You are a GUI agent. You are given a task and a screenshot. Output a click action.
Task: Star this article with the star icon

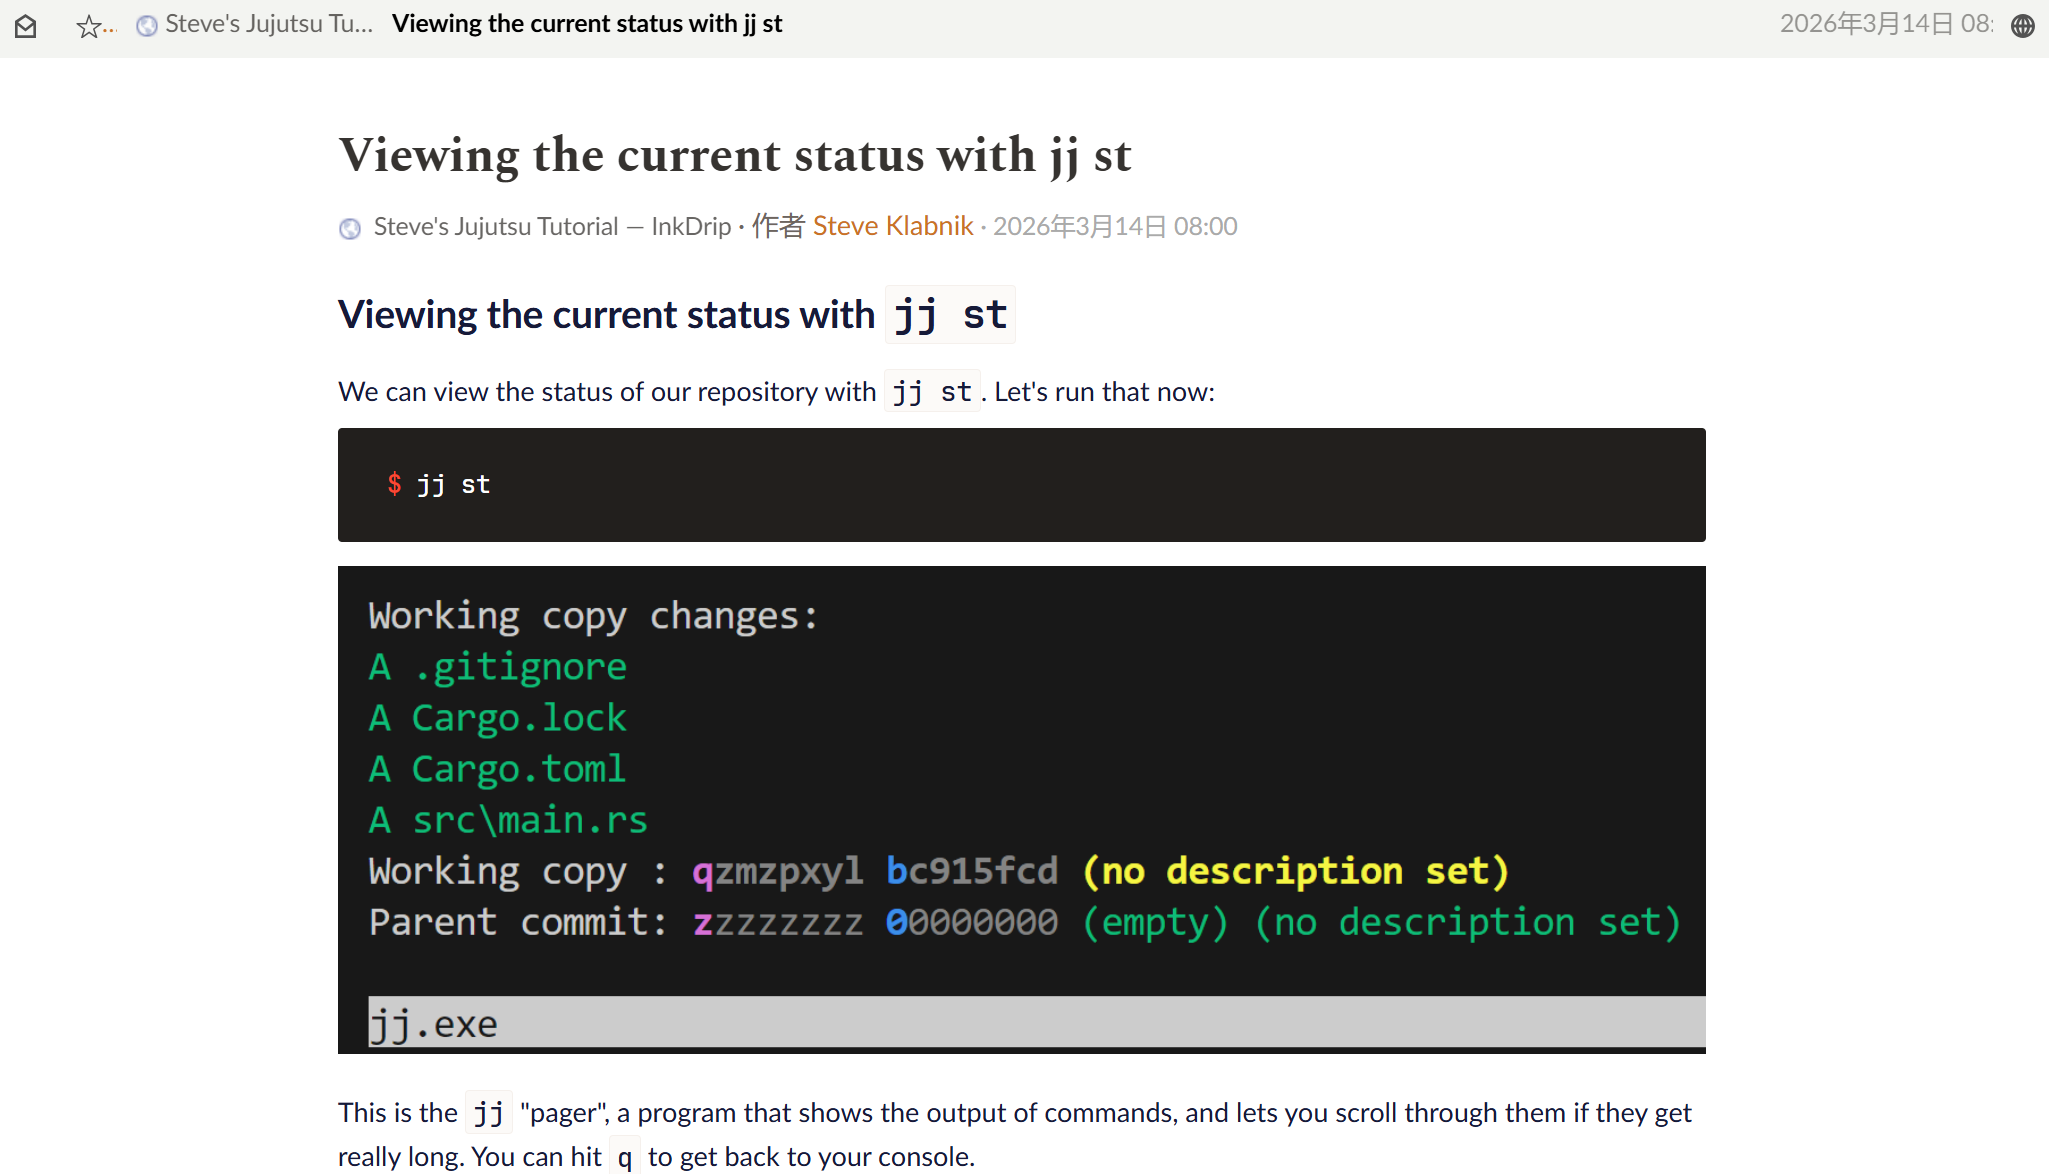pyautogui.click(x=88, y=26)
